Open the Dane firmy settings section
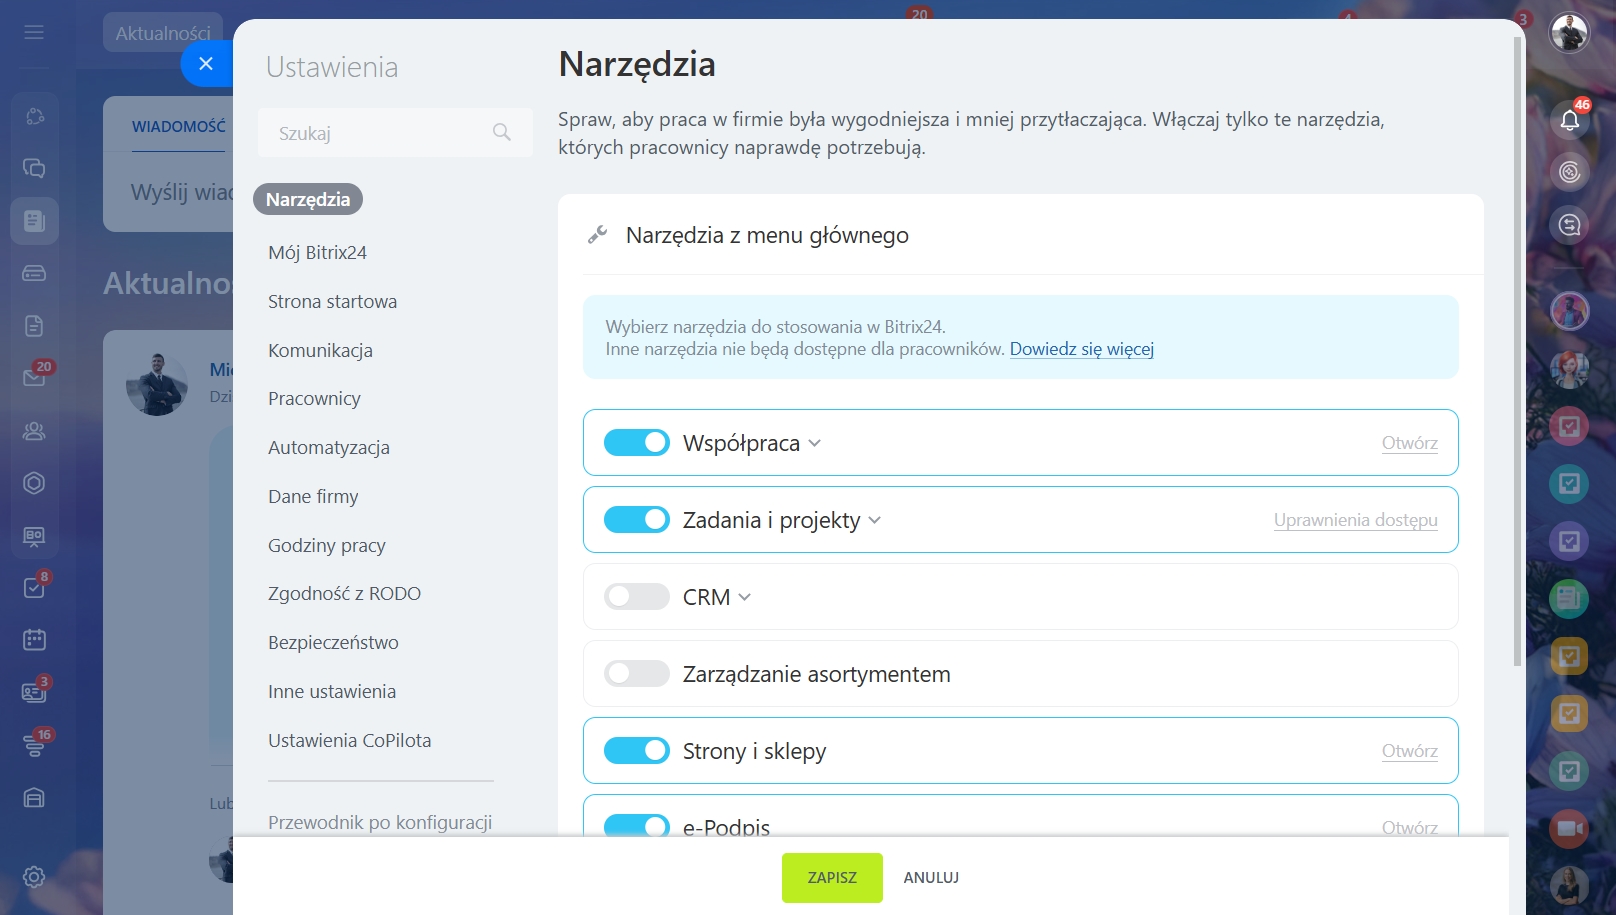 [313, 496]
